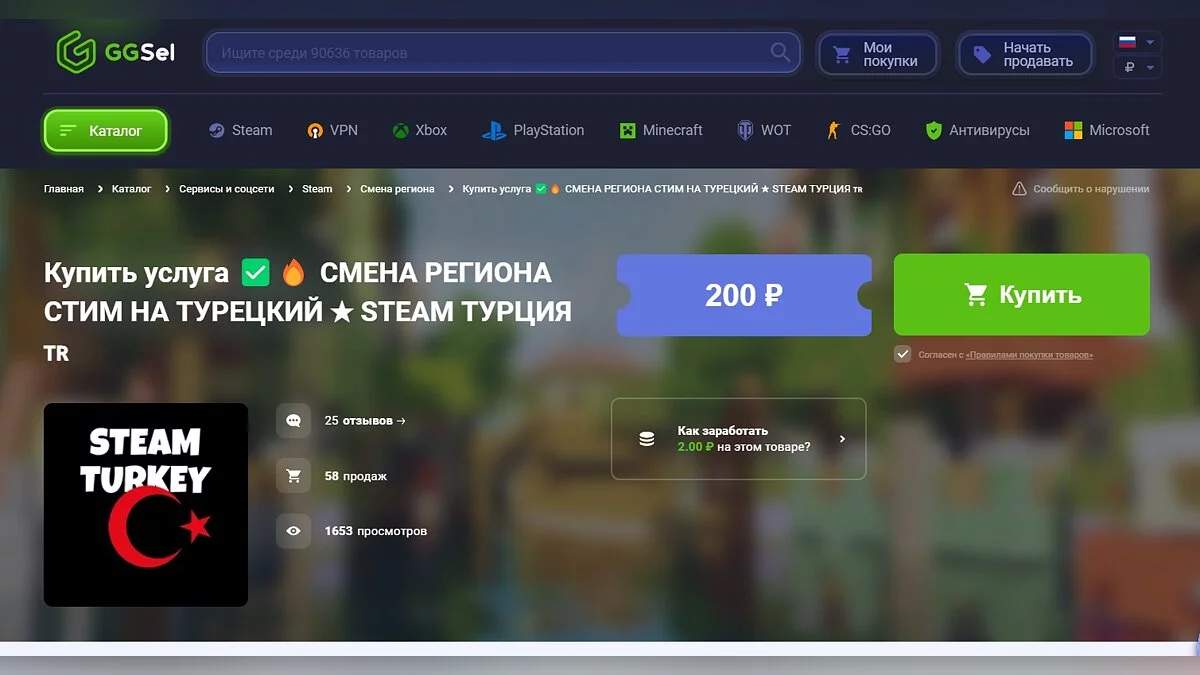Image resolution: width=1200 pixels, height=675 pixels.
Task: Go to the Антивирусы category
Action: pos(977,130)
